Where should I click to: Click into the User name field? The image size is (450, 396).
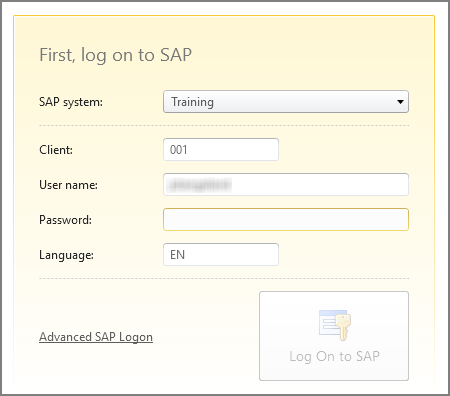point(286,184)
